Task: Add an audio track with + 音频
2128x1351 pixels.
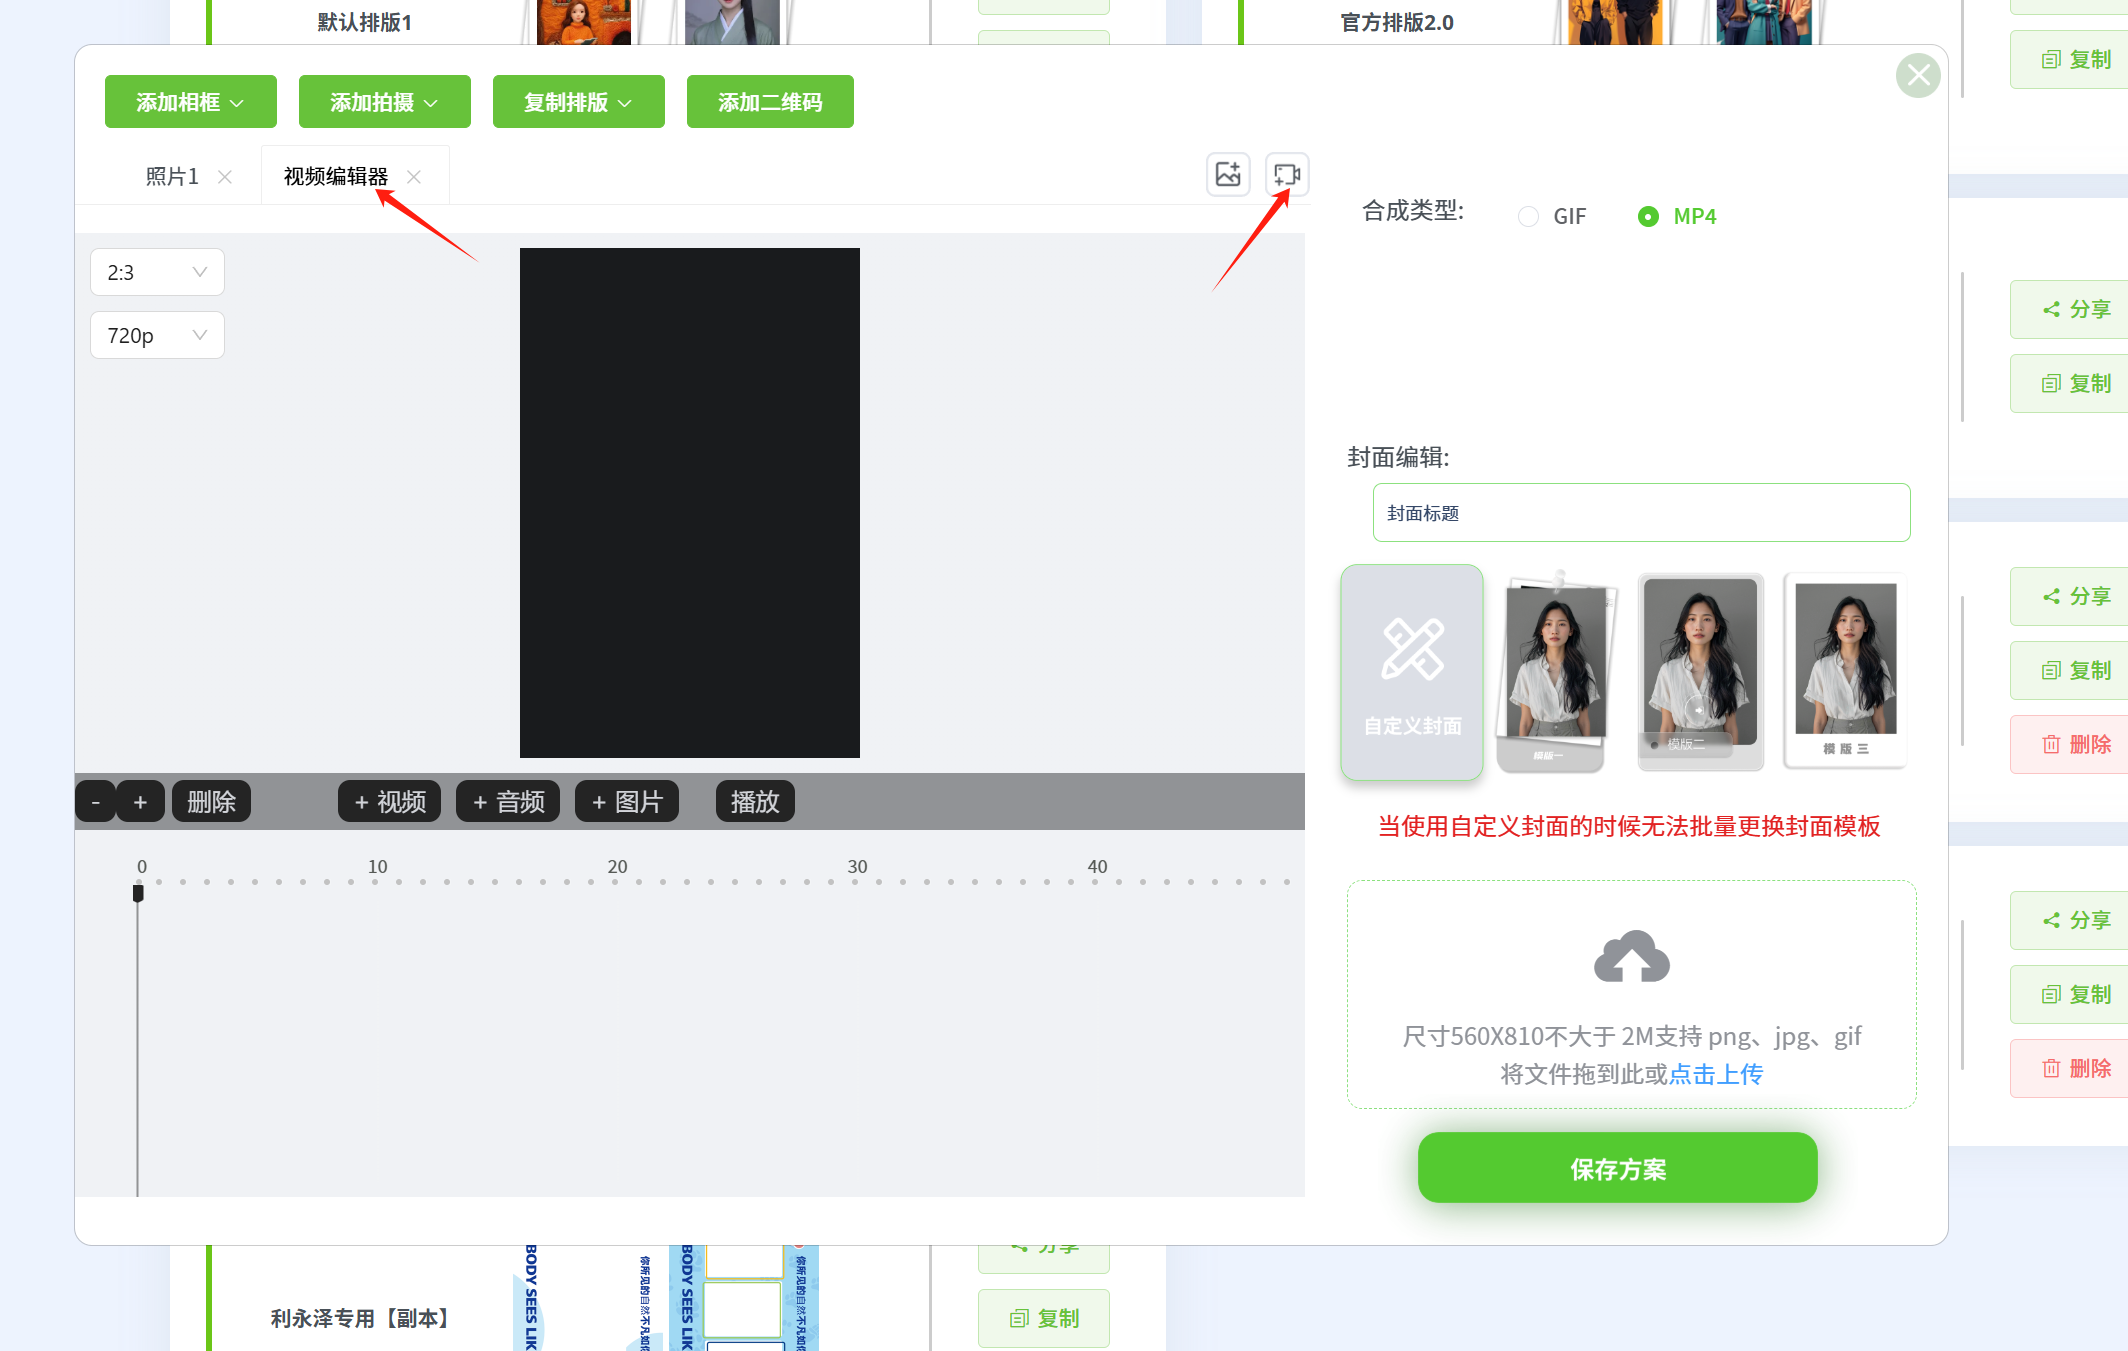Action: click(x=508, y=802)
